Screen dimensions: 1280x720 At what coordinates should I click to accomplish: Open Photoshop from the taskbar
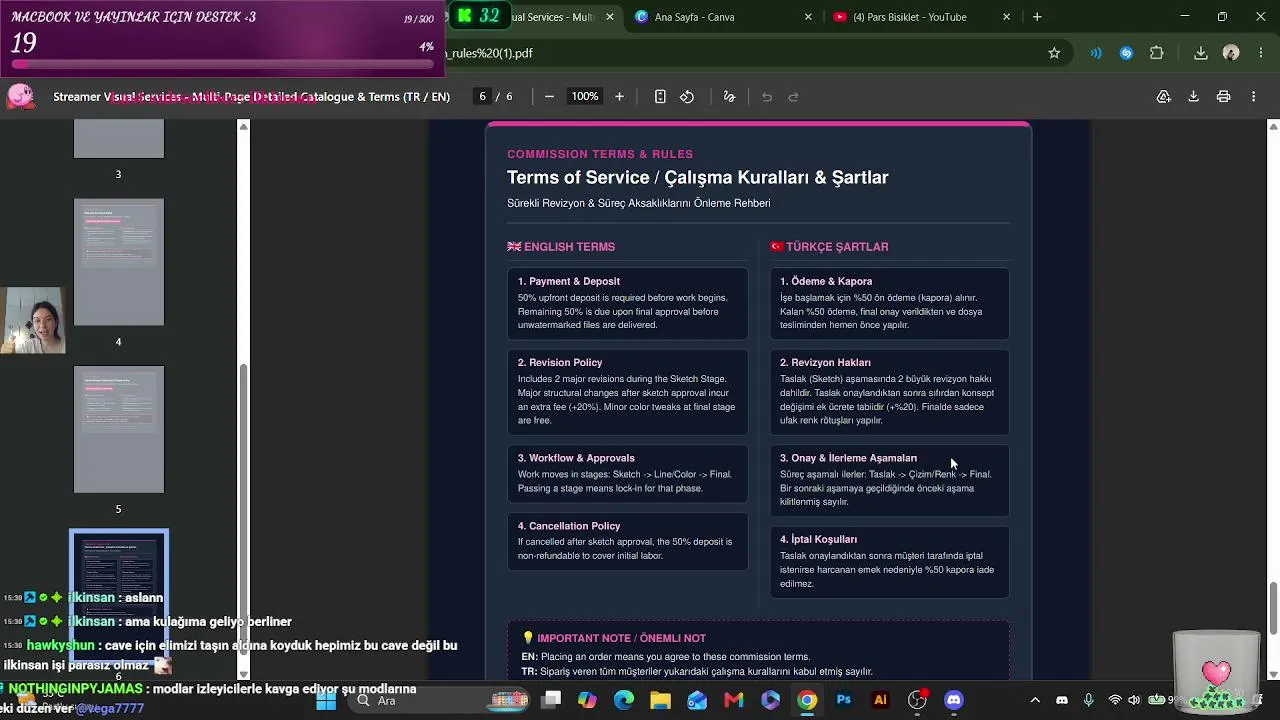(x=844, y=700)
